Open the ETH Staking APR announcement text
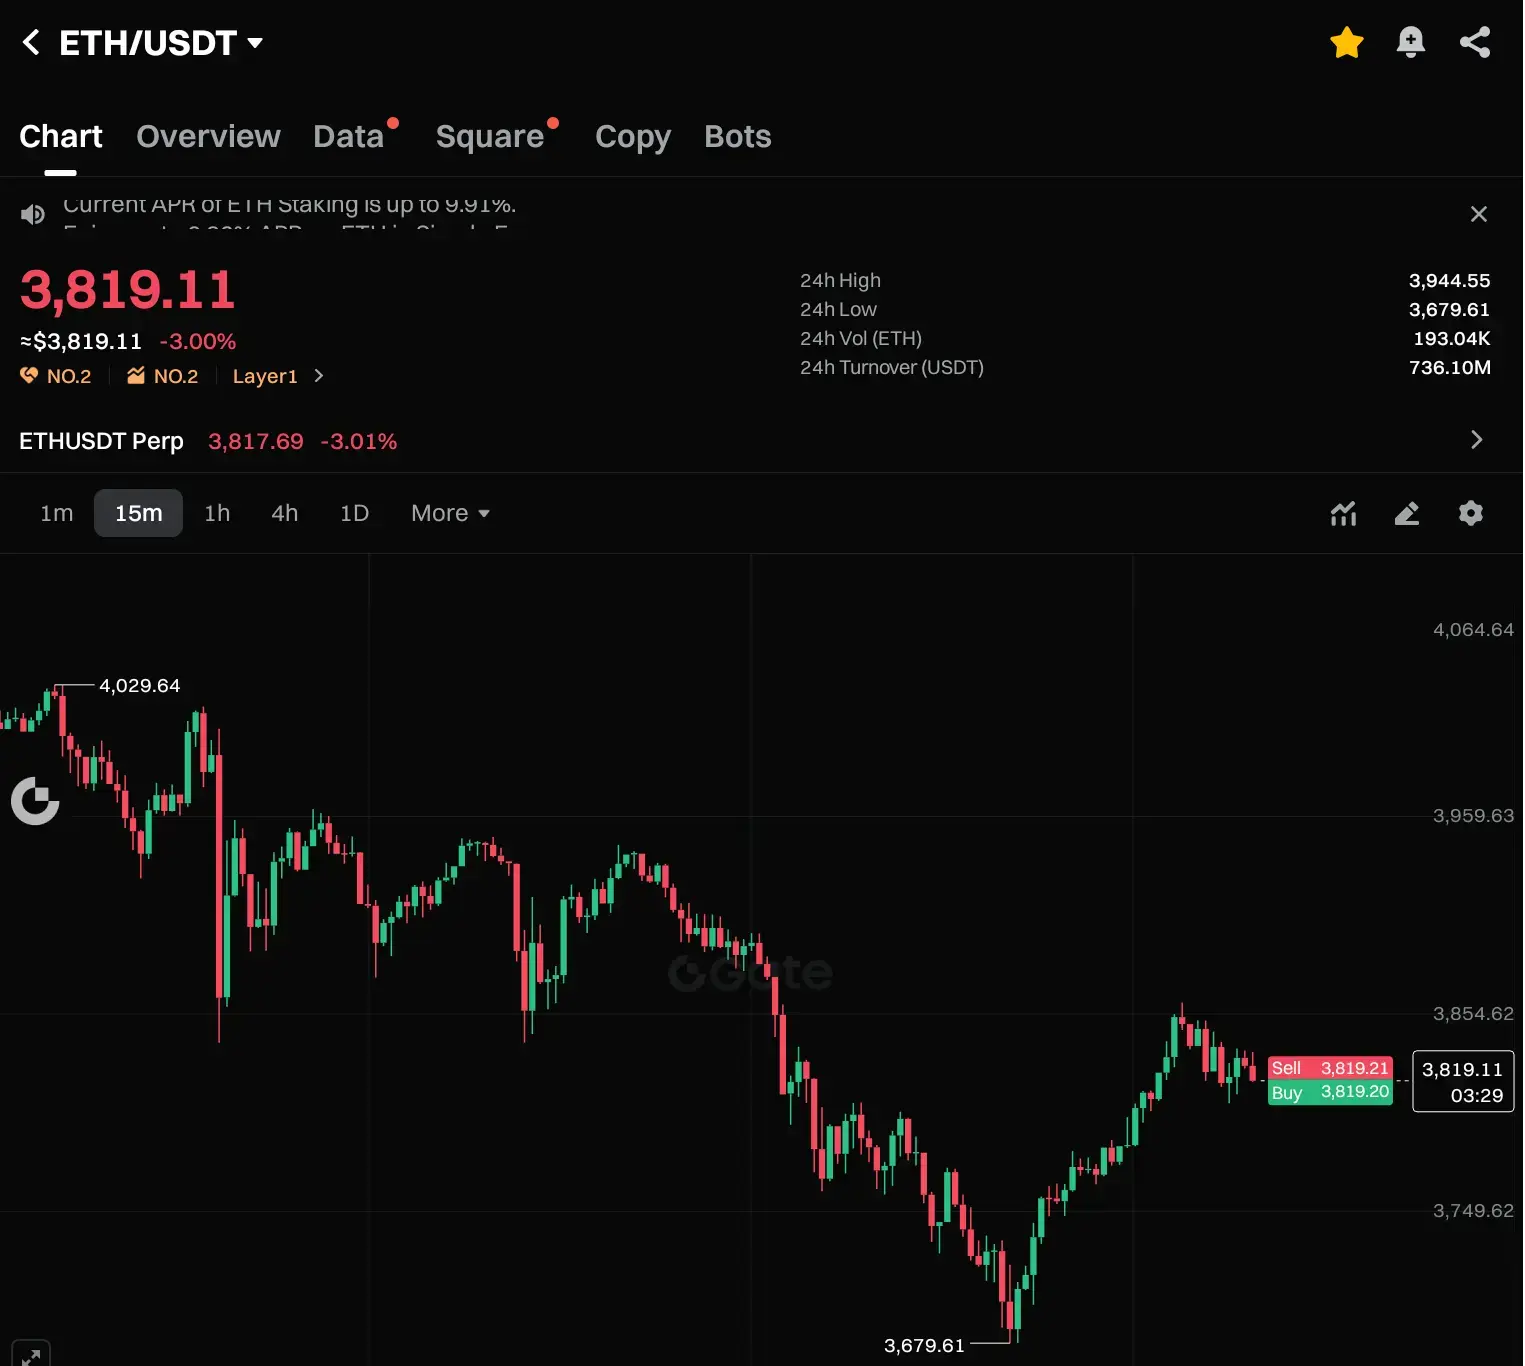Viewport: 1525px width, 1366px height. tap(290, 208)
